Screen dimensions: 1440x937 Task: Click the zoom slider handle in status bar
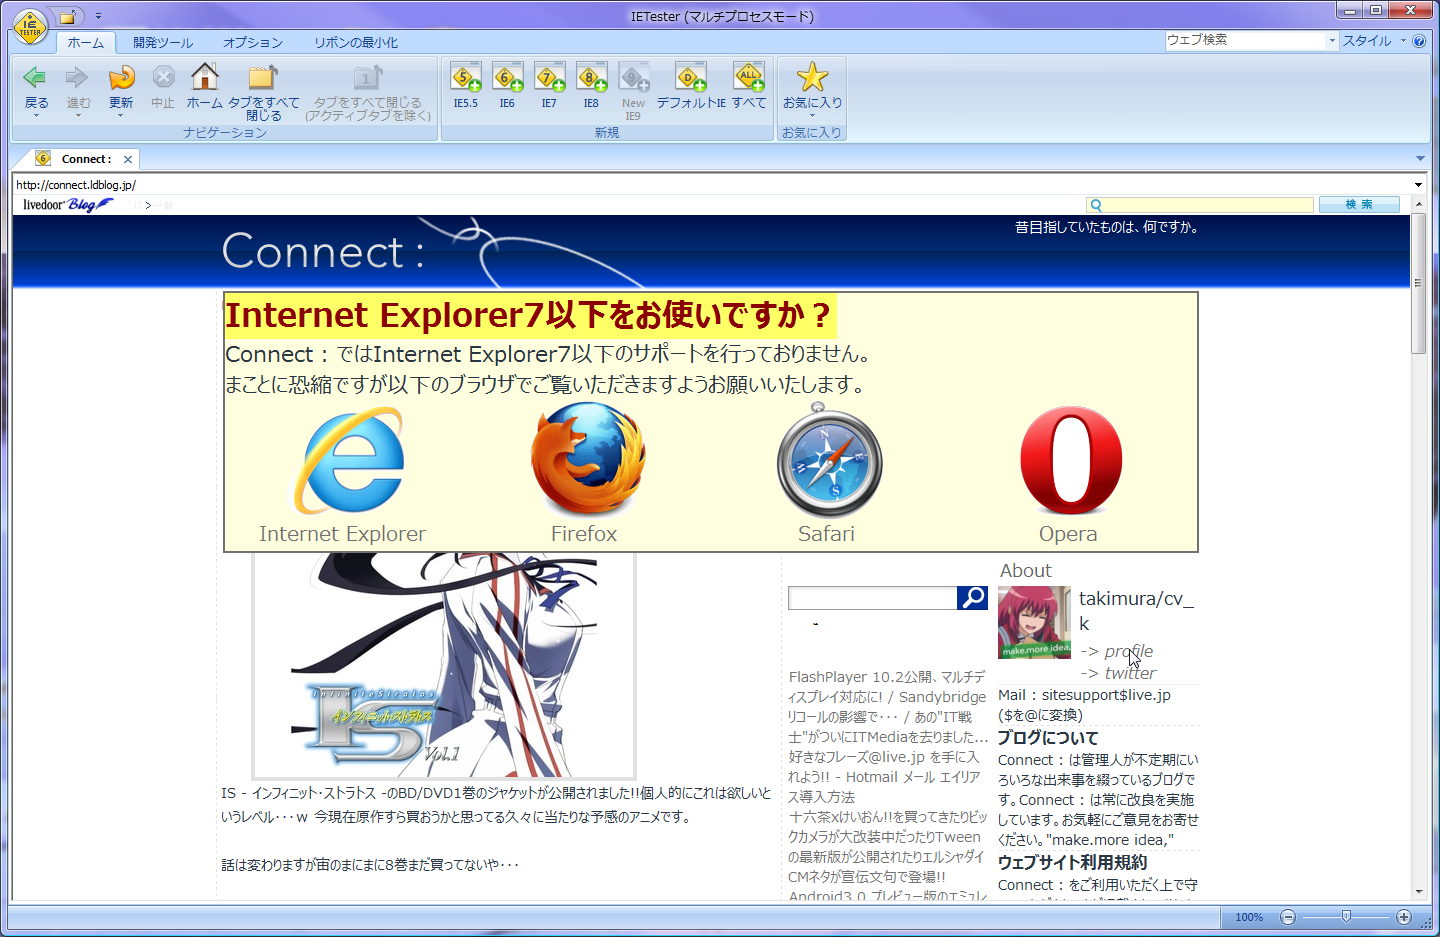coord(1346,917)
